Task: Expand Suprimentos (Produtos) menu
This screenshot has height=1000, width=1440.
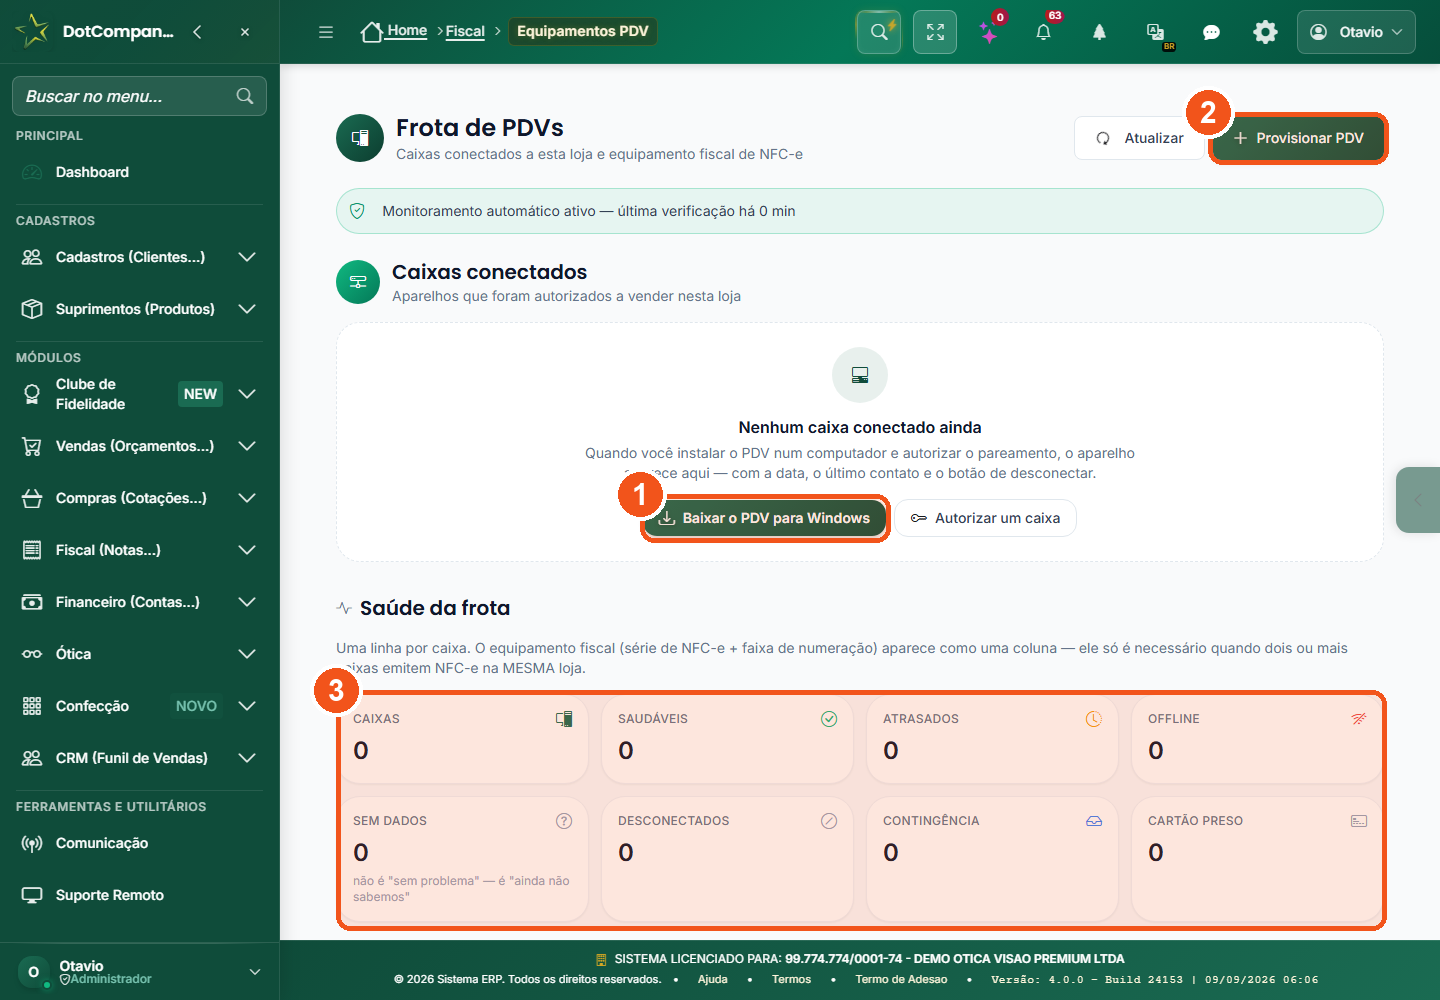Action: (139, 309)
